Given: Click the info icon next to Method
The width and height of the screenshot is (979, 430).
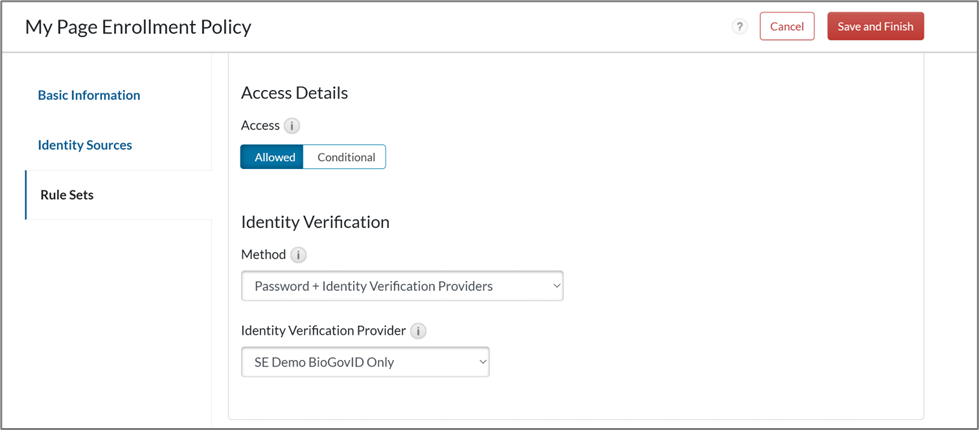Looking at the screenshot, I should [298, 255].
